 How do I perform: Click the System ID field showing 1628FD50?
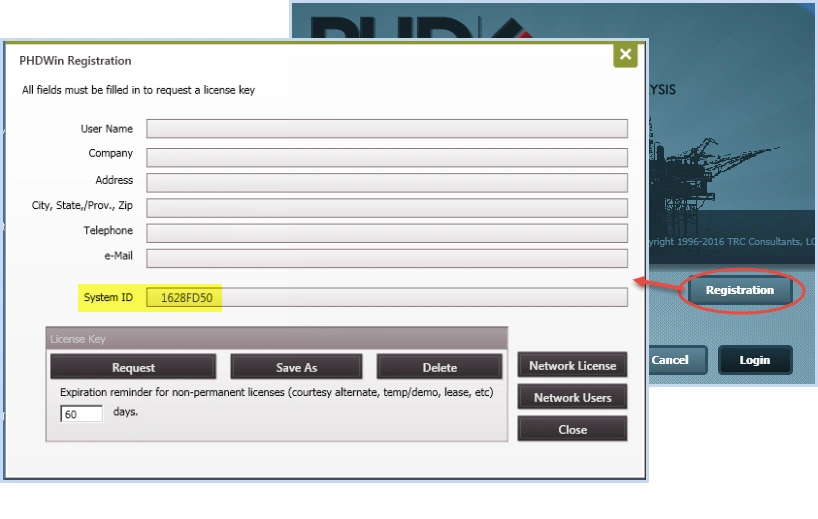386,298
